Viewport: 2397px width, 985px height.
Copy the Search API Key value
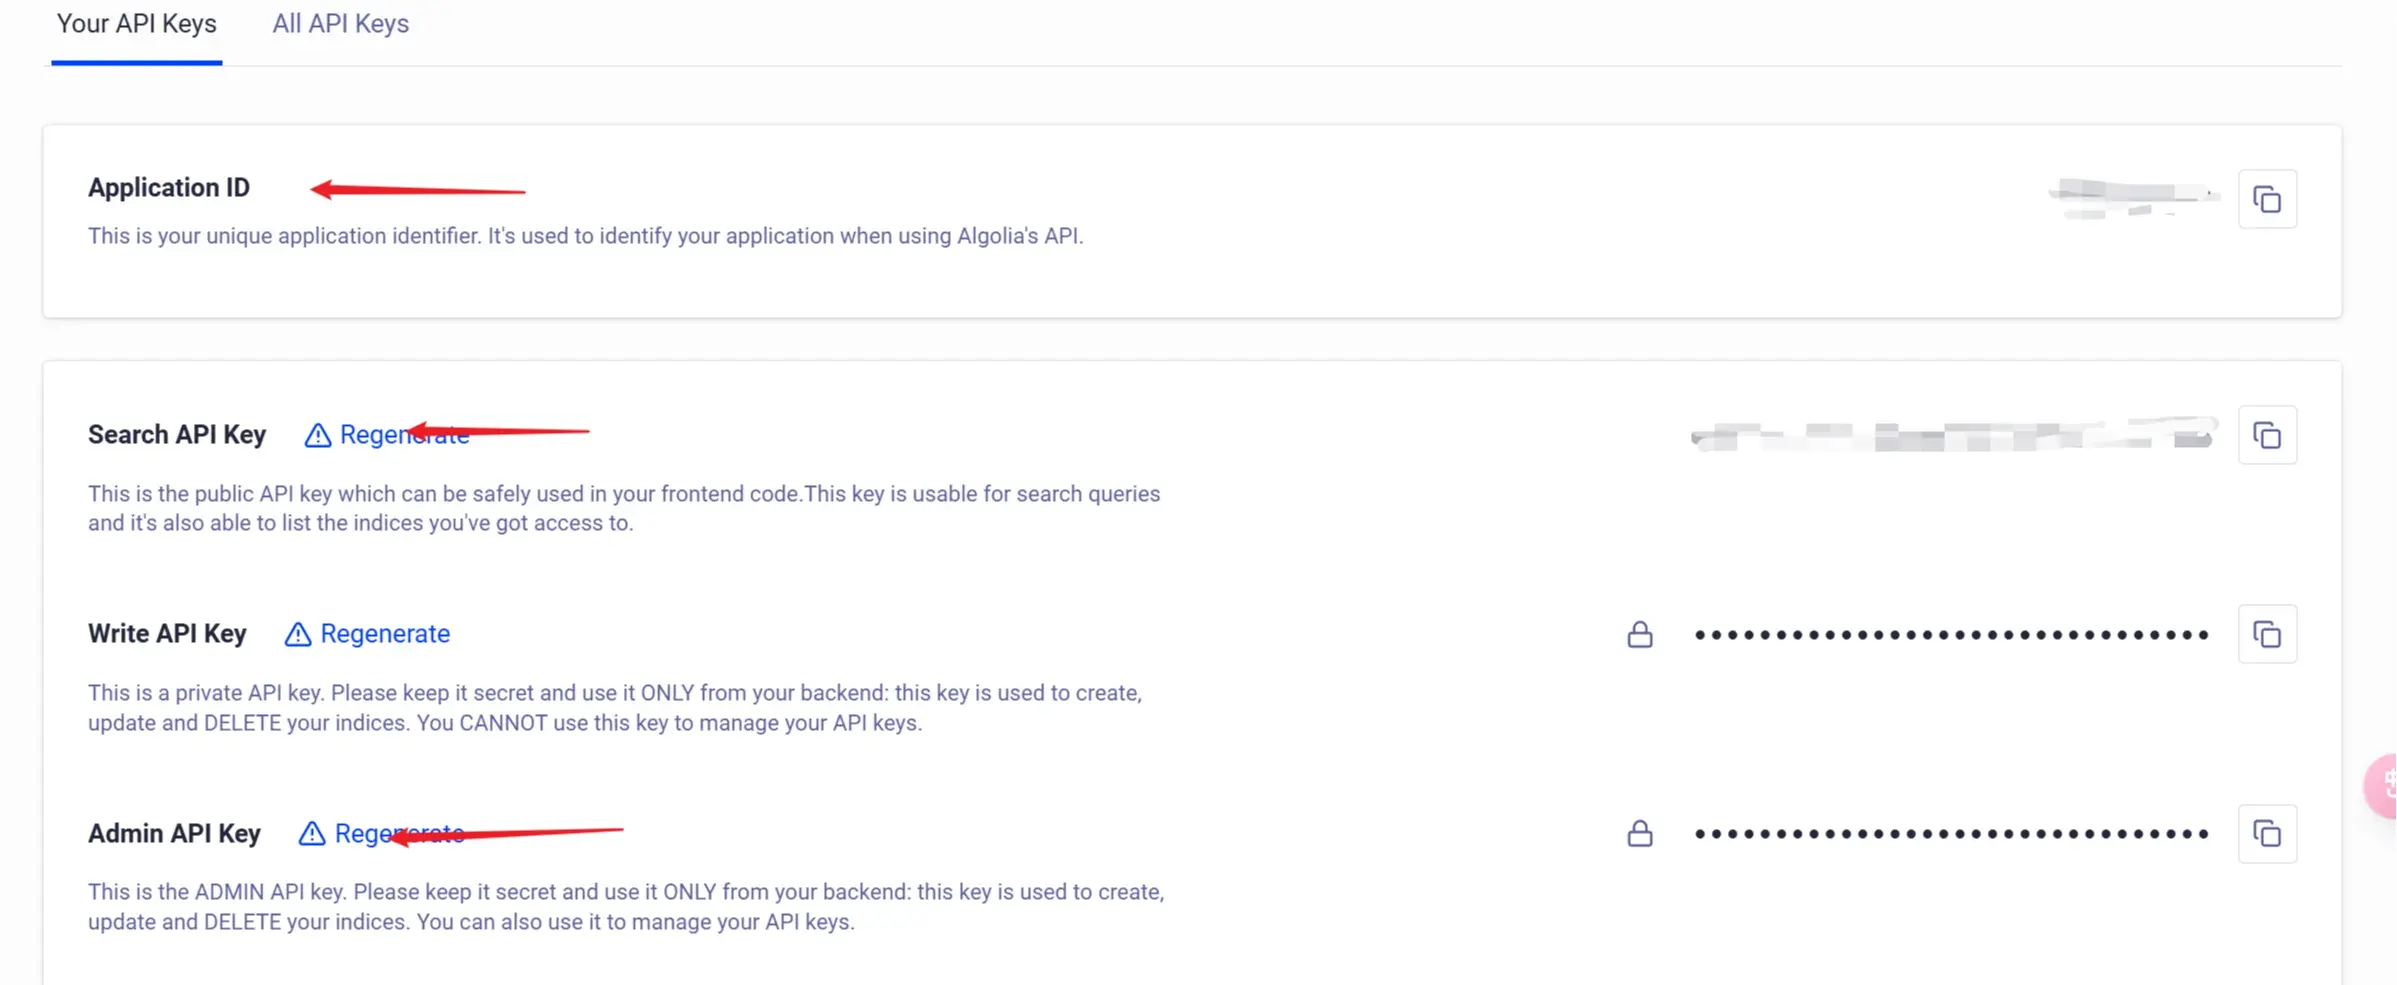point(2268,435)
